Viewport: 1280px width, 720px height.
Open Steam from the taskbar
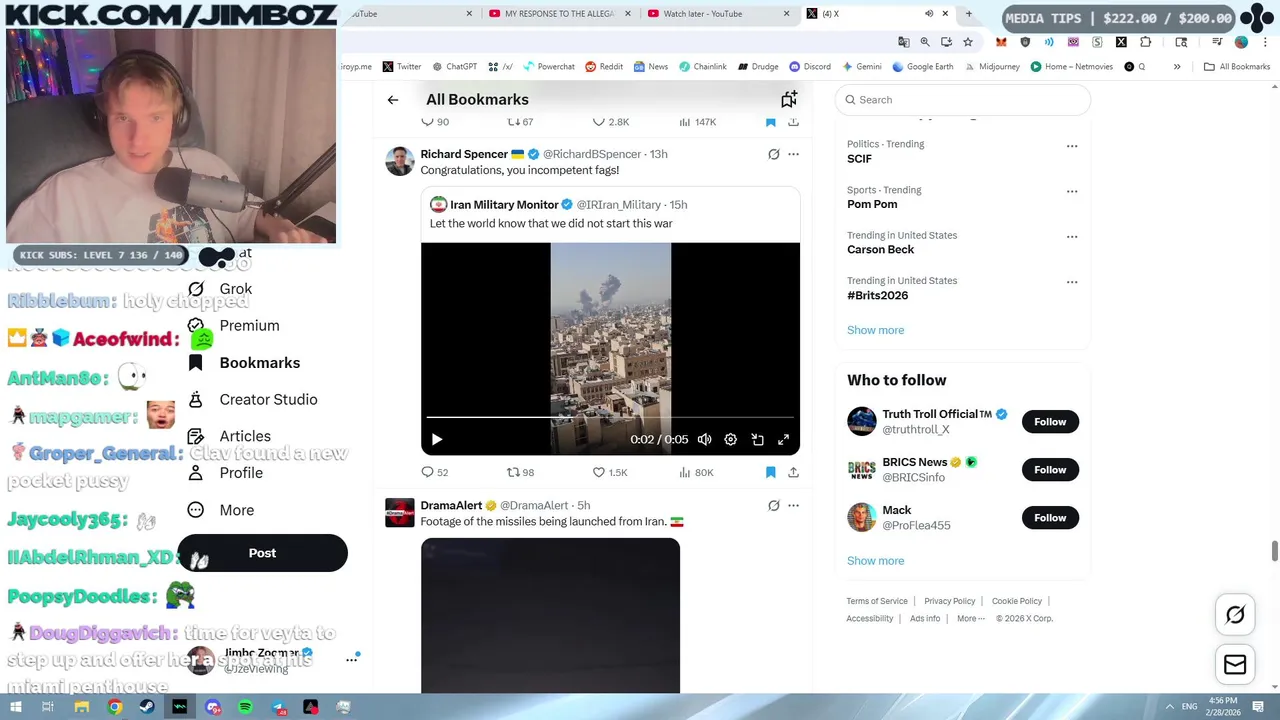[147, 707]
